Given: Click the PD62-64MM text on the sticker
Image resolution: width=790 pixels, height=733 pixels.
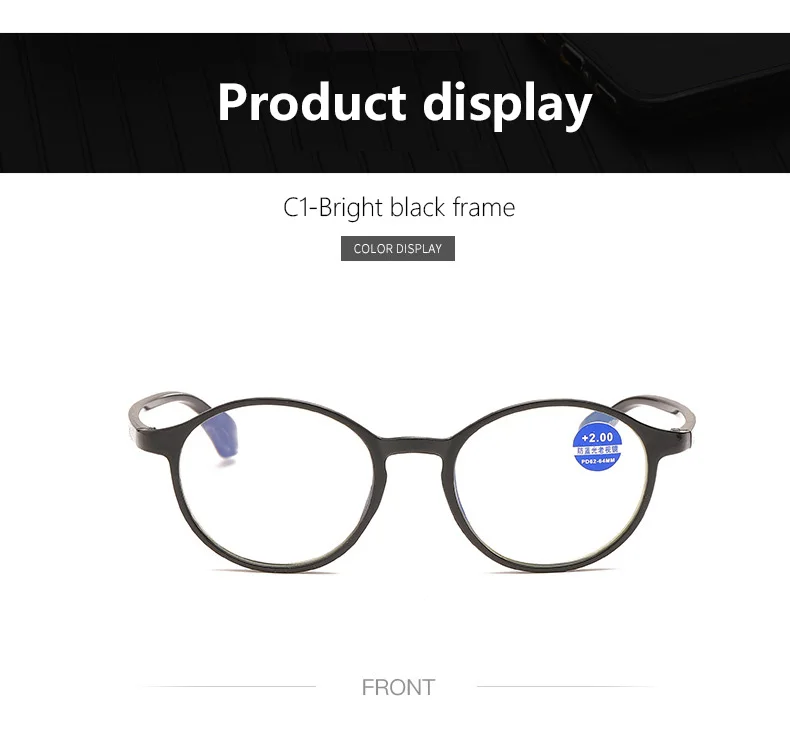Looking at the screenshot, I should point(598,461).
